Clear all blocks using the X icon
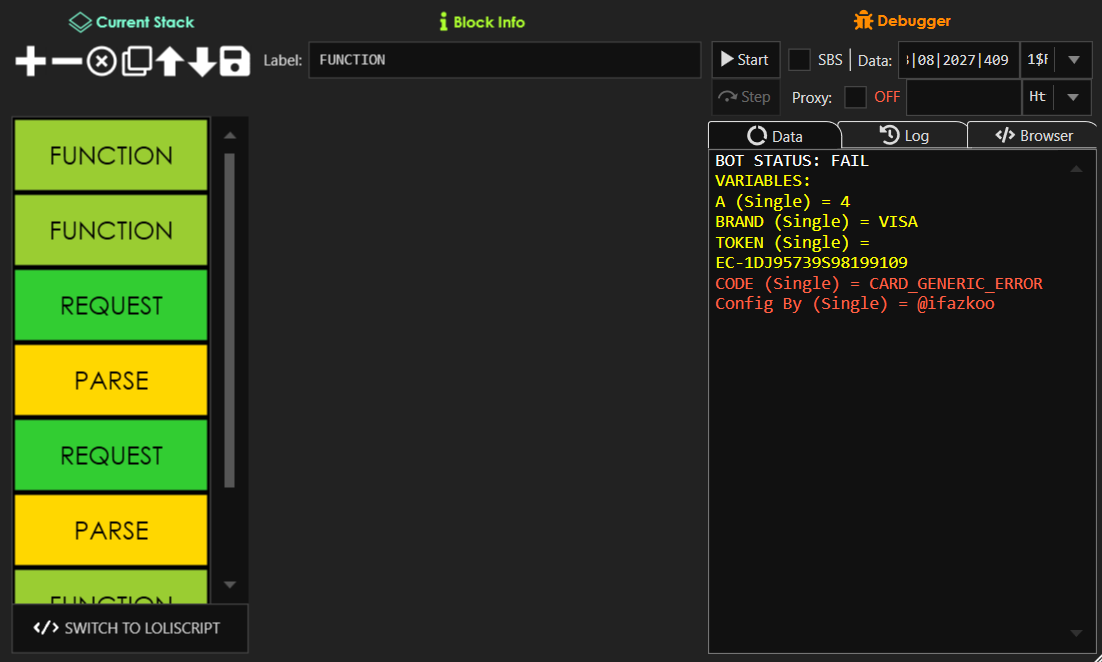The height and width of the screenshot is (662, 1102). click(x=102, y=61)
